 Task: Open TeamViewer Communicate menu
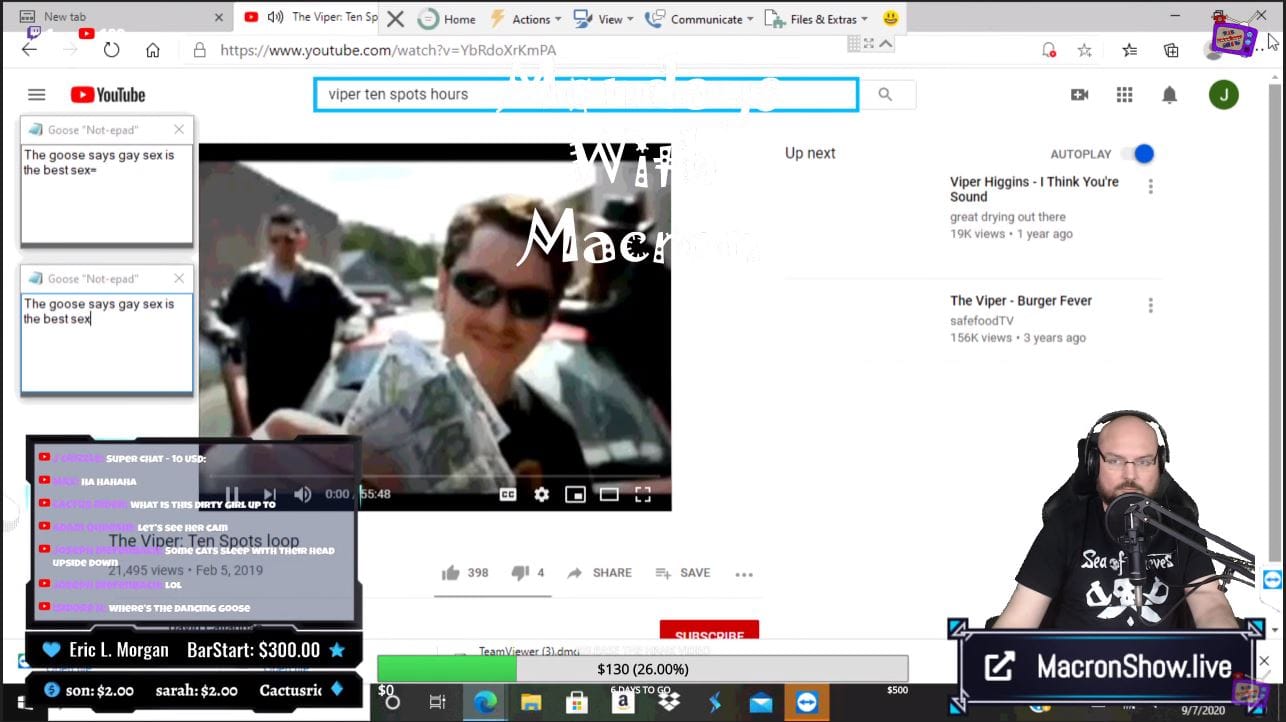700,19
